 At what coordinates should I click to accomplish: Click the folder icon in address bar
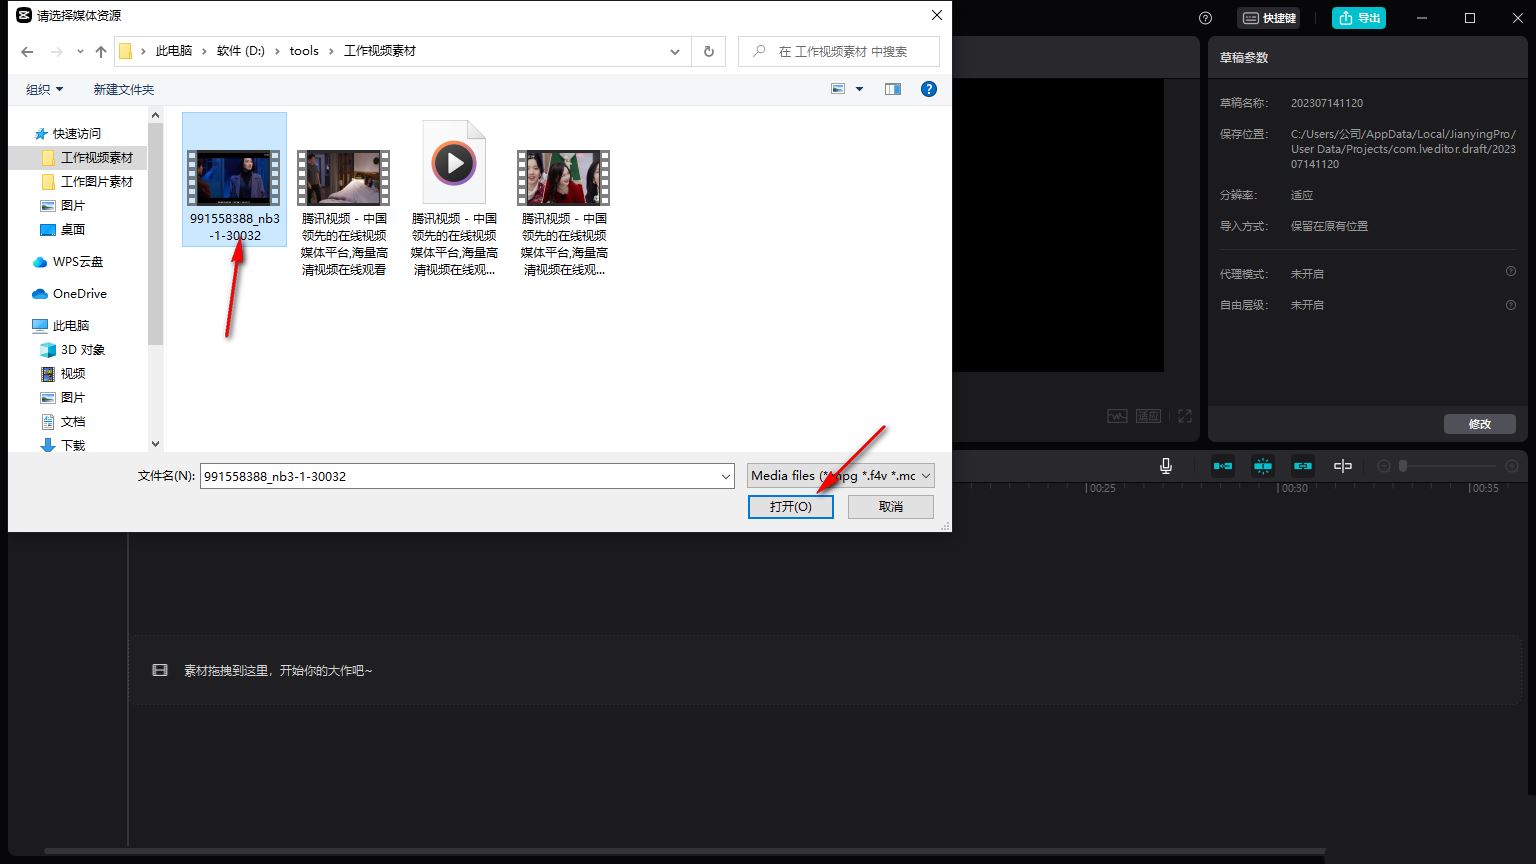point(126,51)
